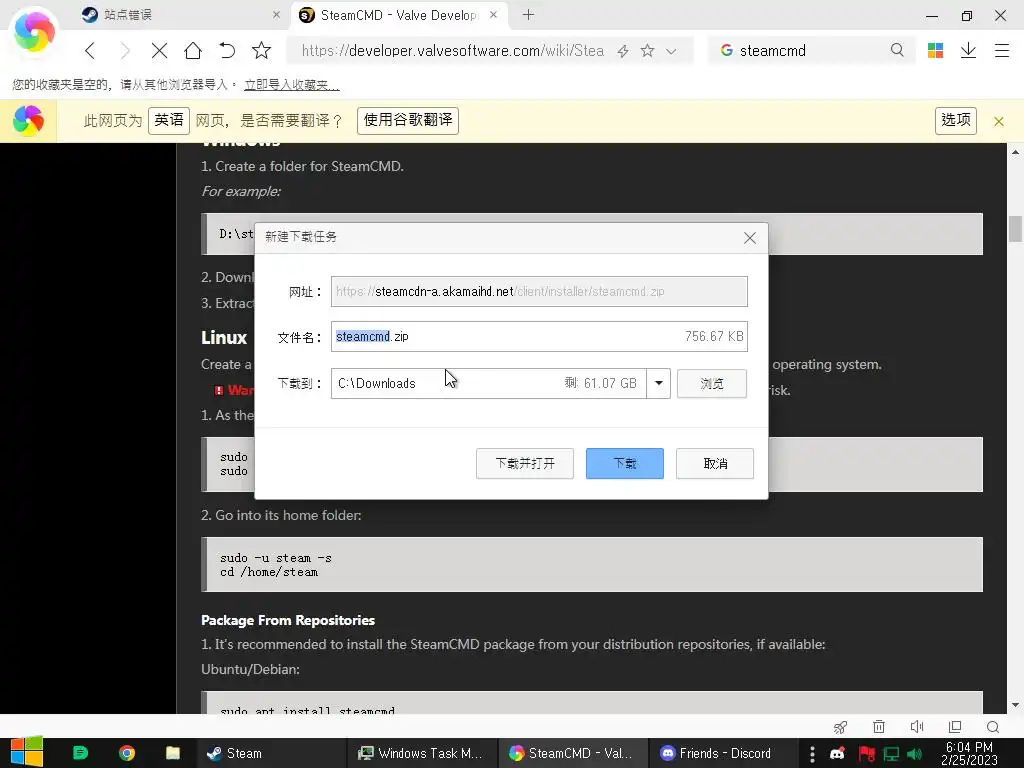Click 取消 cancel button
The height and width of the screenshot is (768, 1024).
pyautogui.click(x=715, y=463)
